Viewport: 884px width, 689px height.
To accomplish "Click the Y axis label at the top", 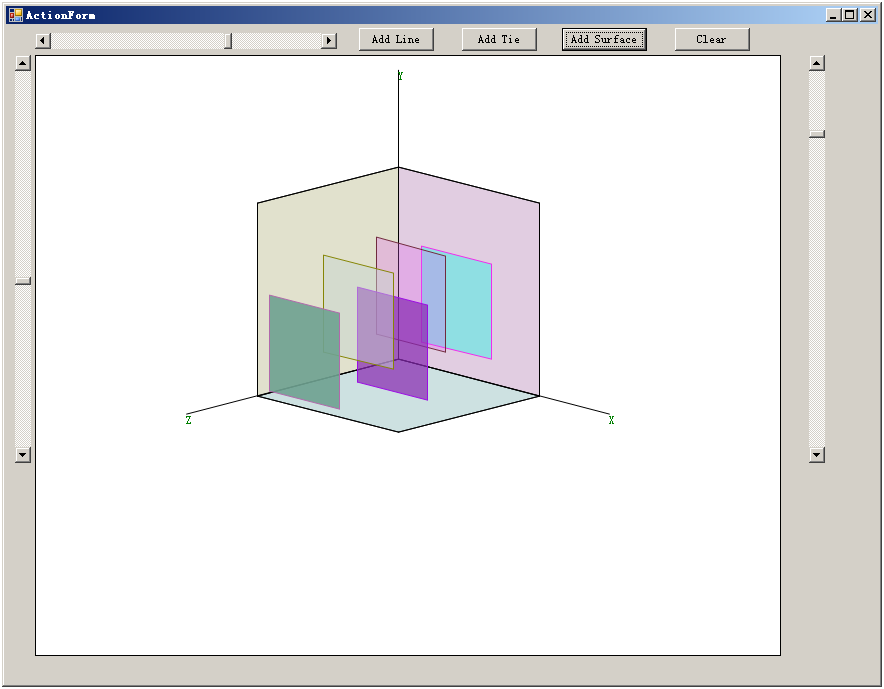I will click(x=400, y=76).
